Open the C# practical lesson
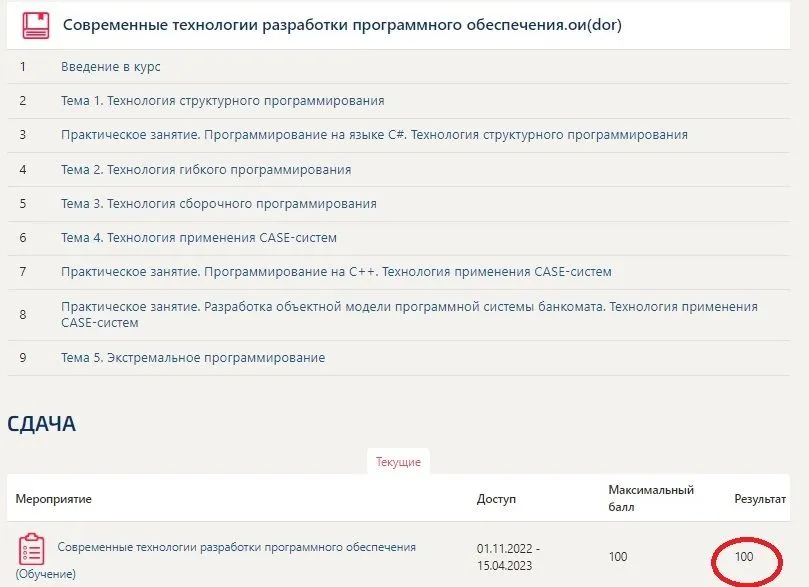The height and width of the screenshot is (587, 809). click(x=374, y=135)
